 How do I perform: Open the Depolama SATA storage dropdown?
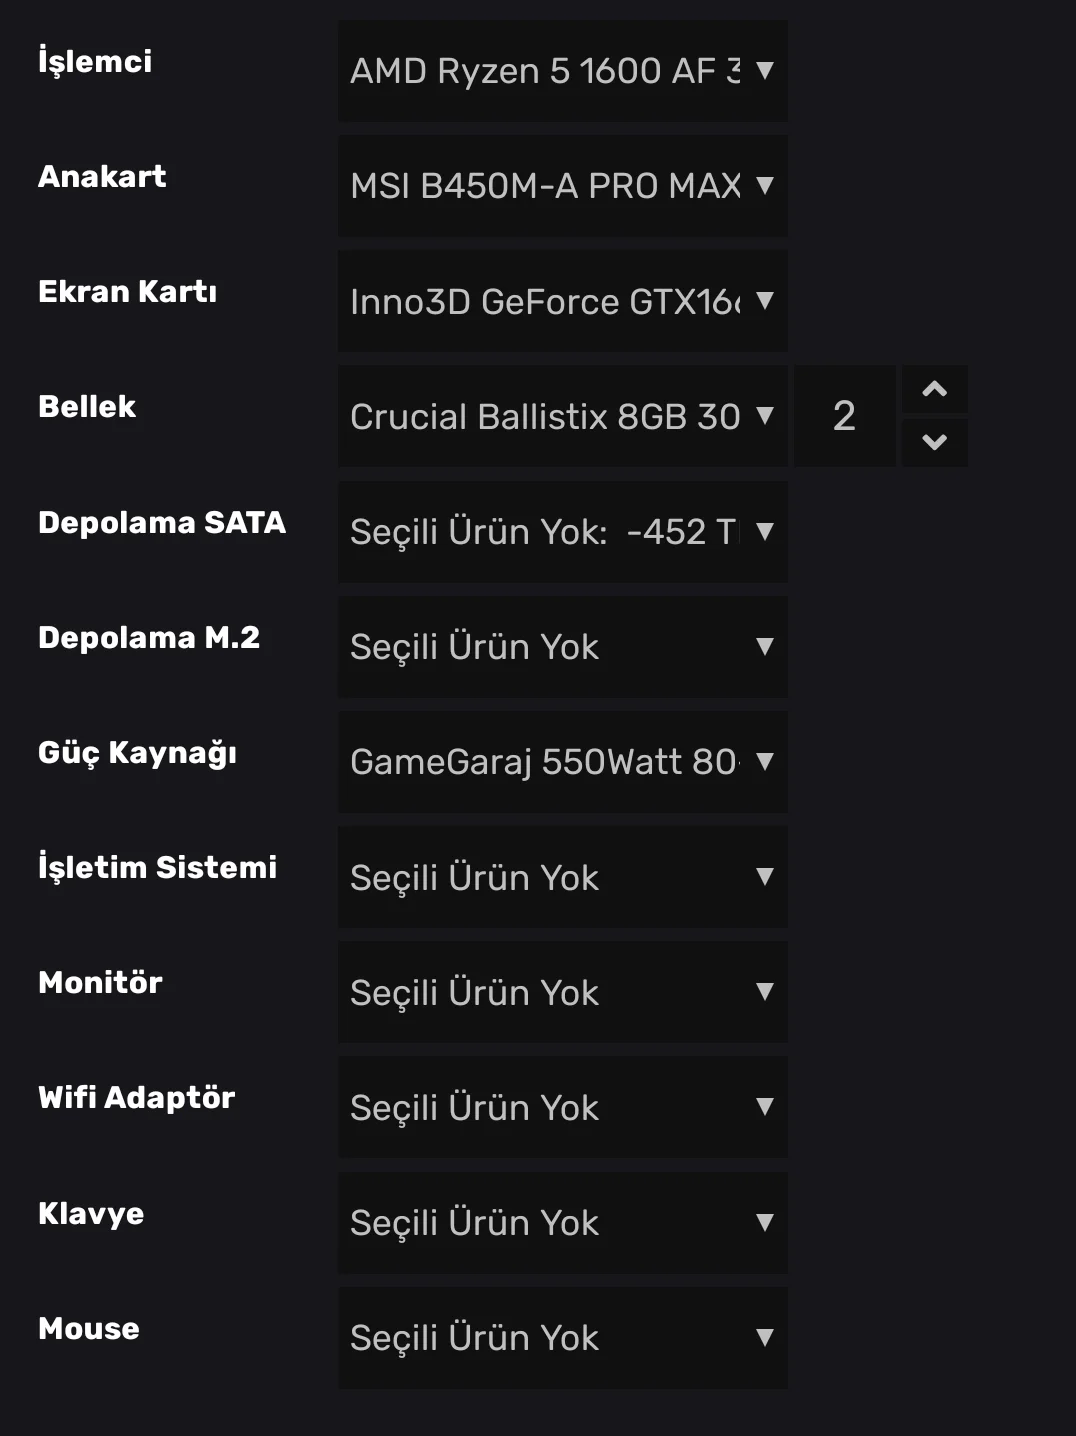(x=562, y=532)
